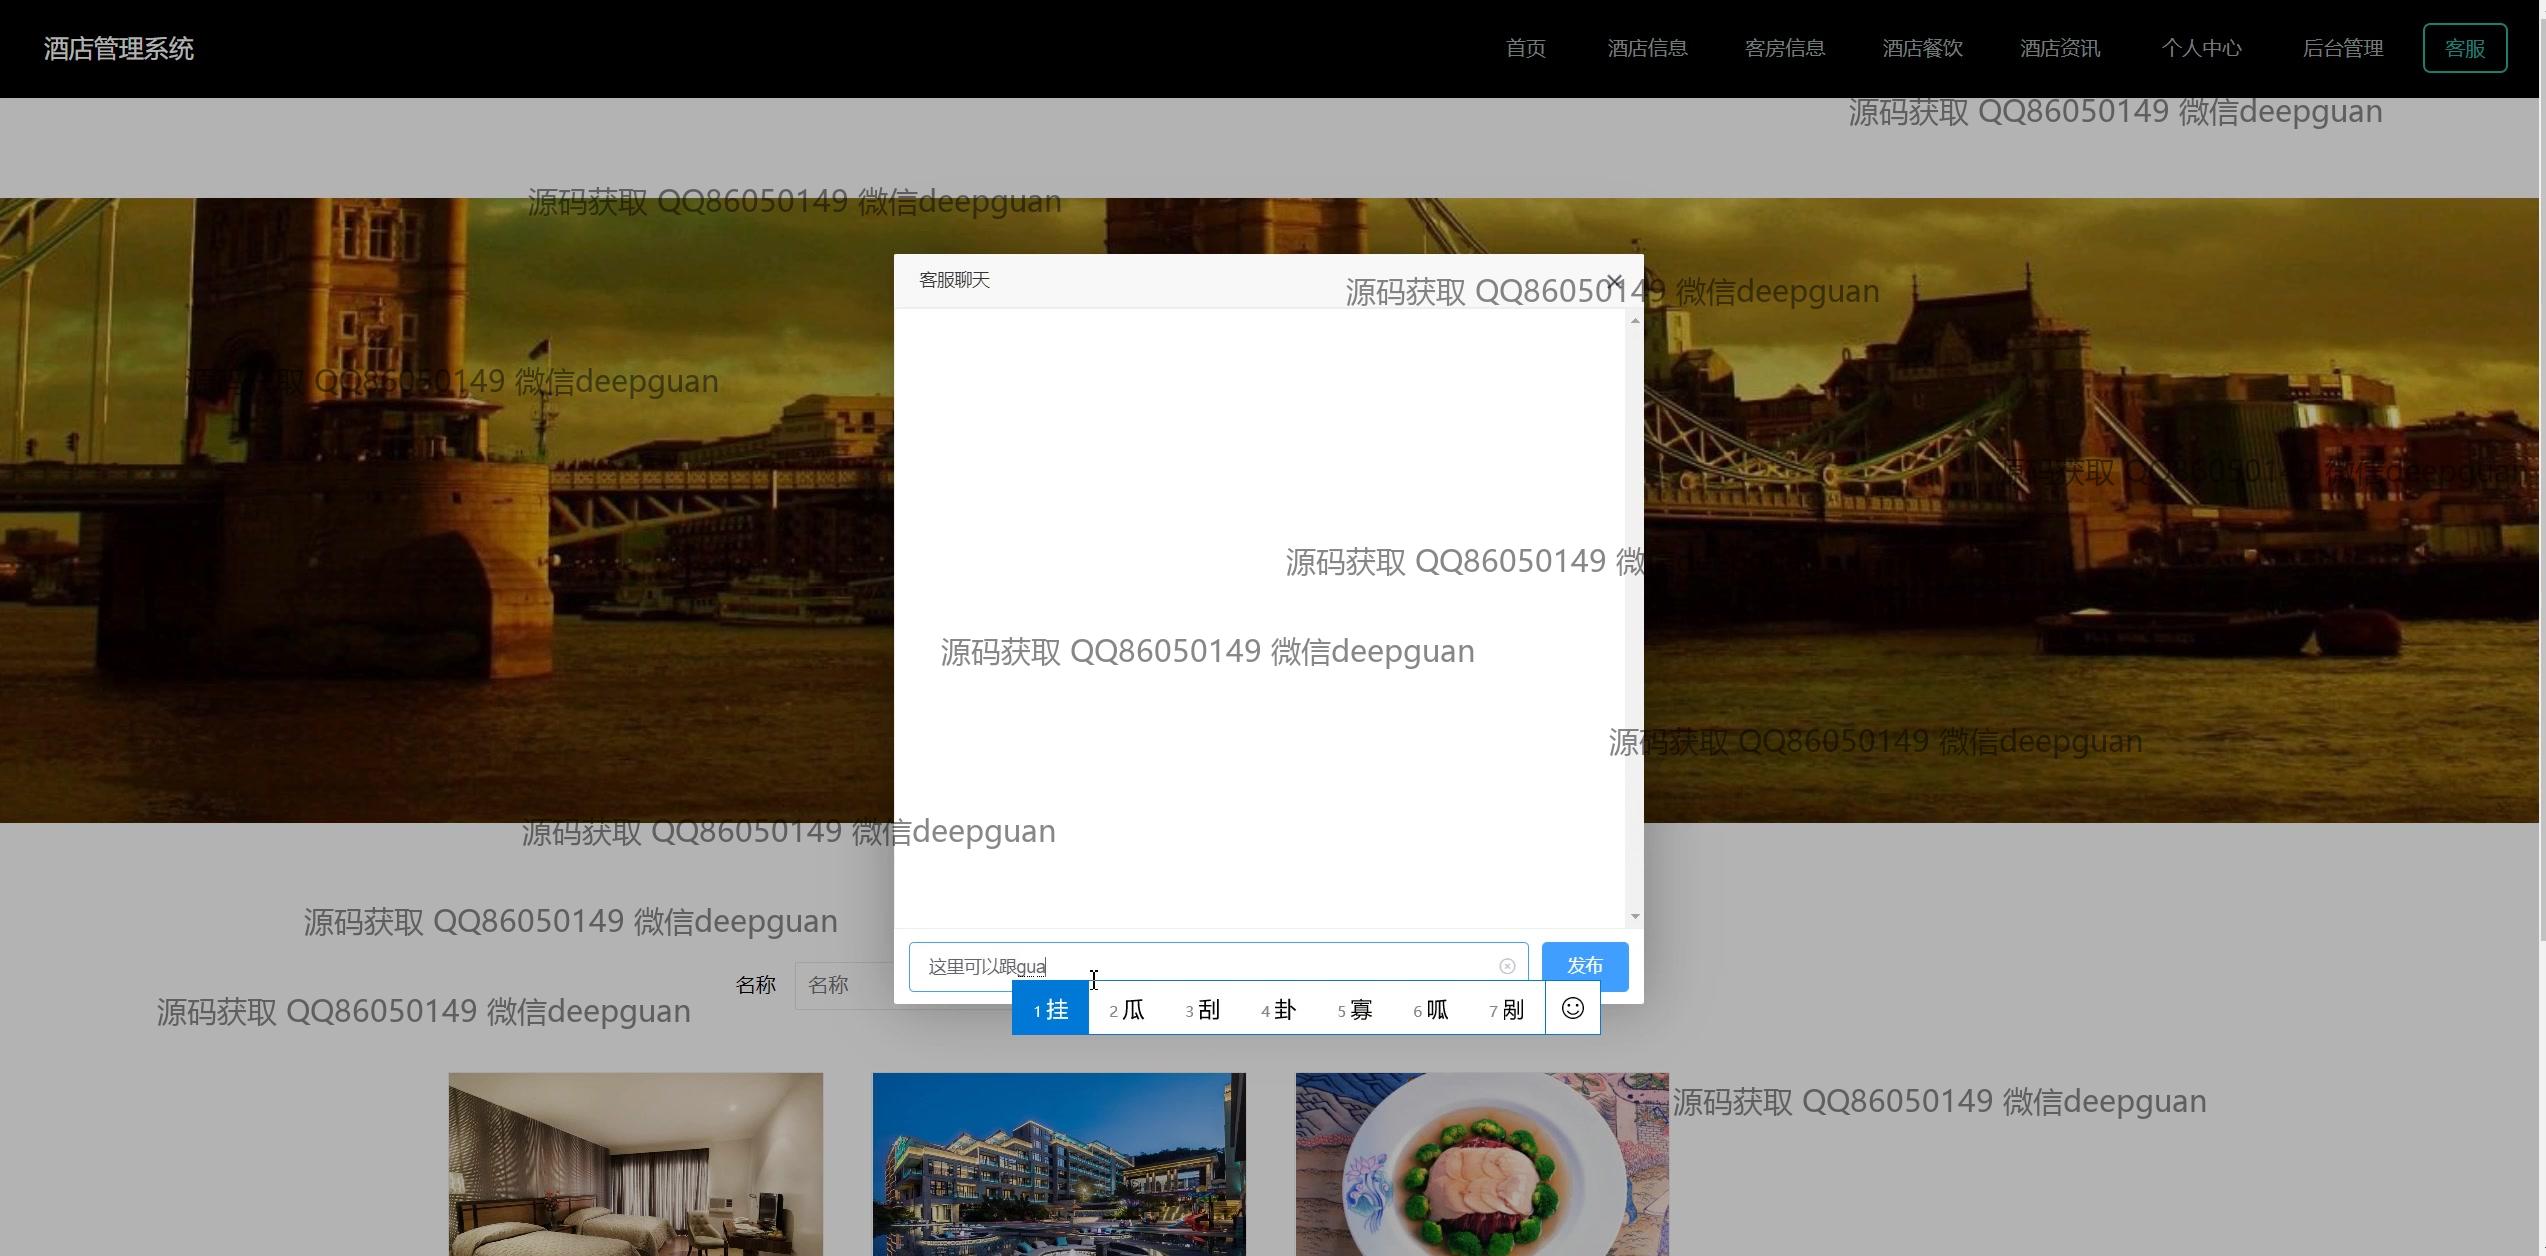
Task: Select IME candidate 卦
Action: [x=1279, y=1010]
